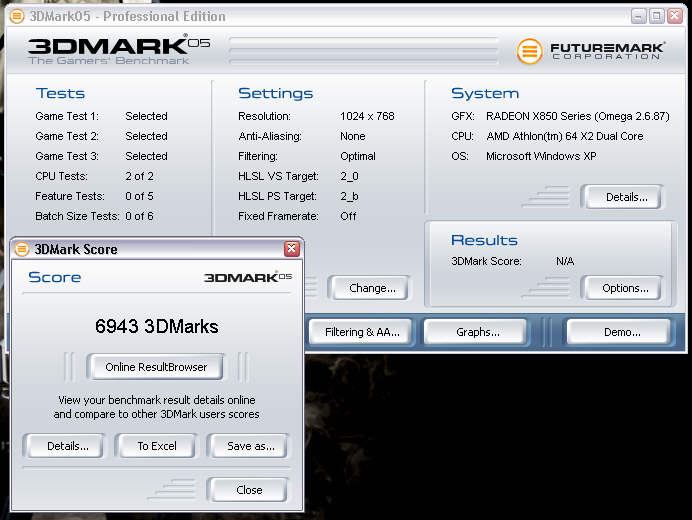Open Filtering & AA... settings

[362, 332]
